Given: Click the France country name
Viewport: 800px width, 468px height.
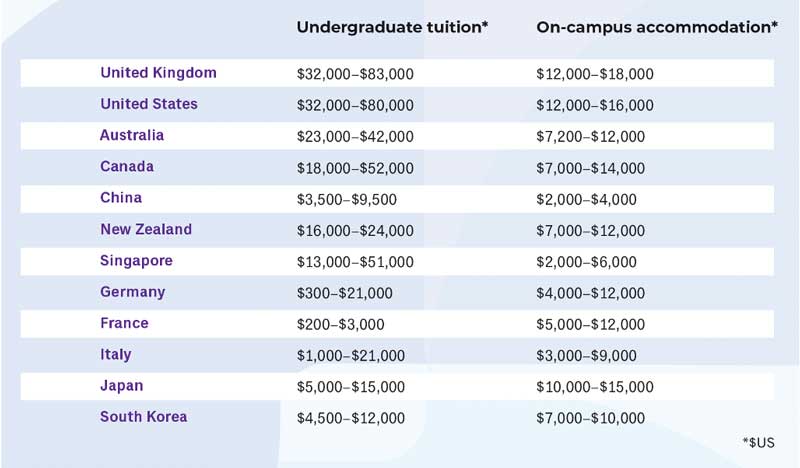Looking at the screenshot, I should [x=124, y=323].
